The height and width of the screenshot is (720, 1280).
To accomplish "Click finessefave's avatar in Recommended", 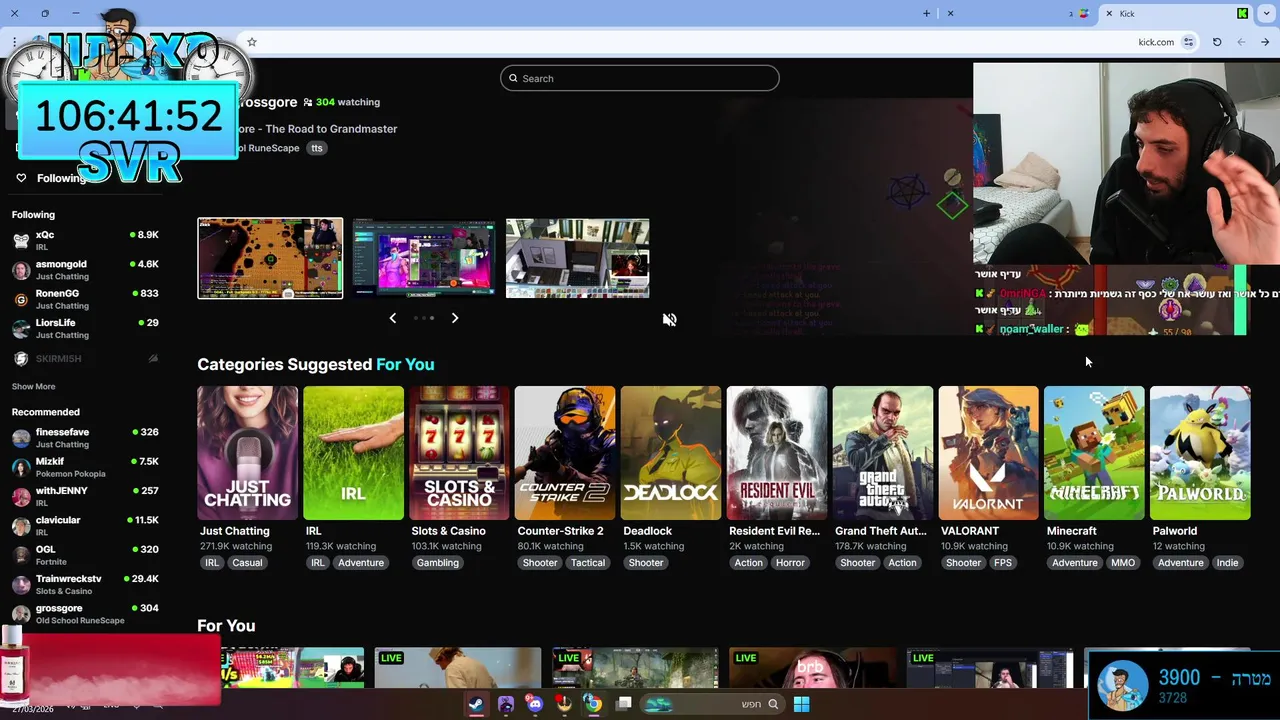I will [x=21, y=438].
